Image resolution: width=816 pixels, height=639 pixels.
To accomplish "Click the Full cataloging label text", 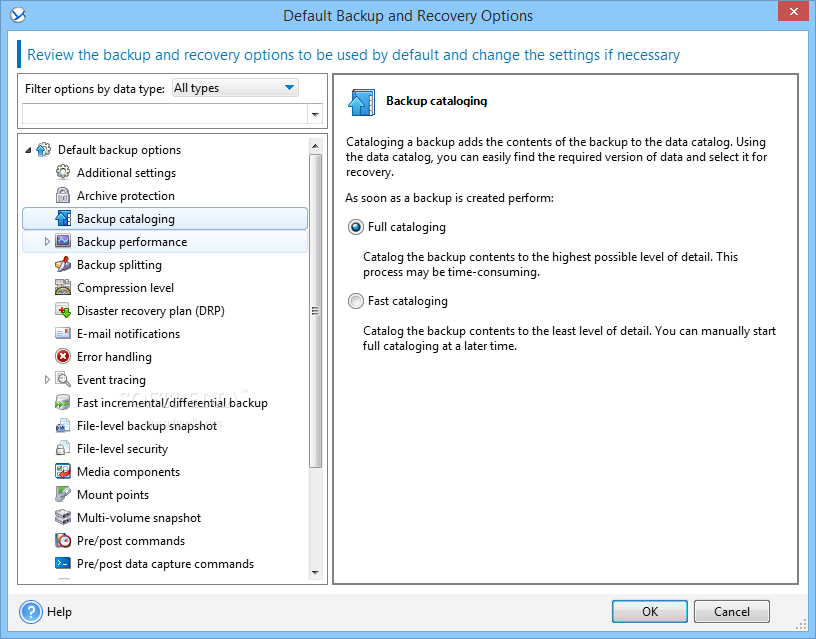I will coord(407,227).
